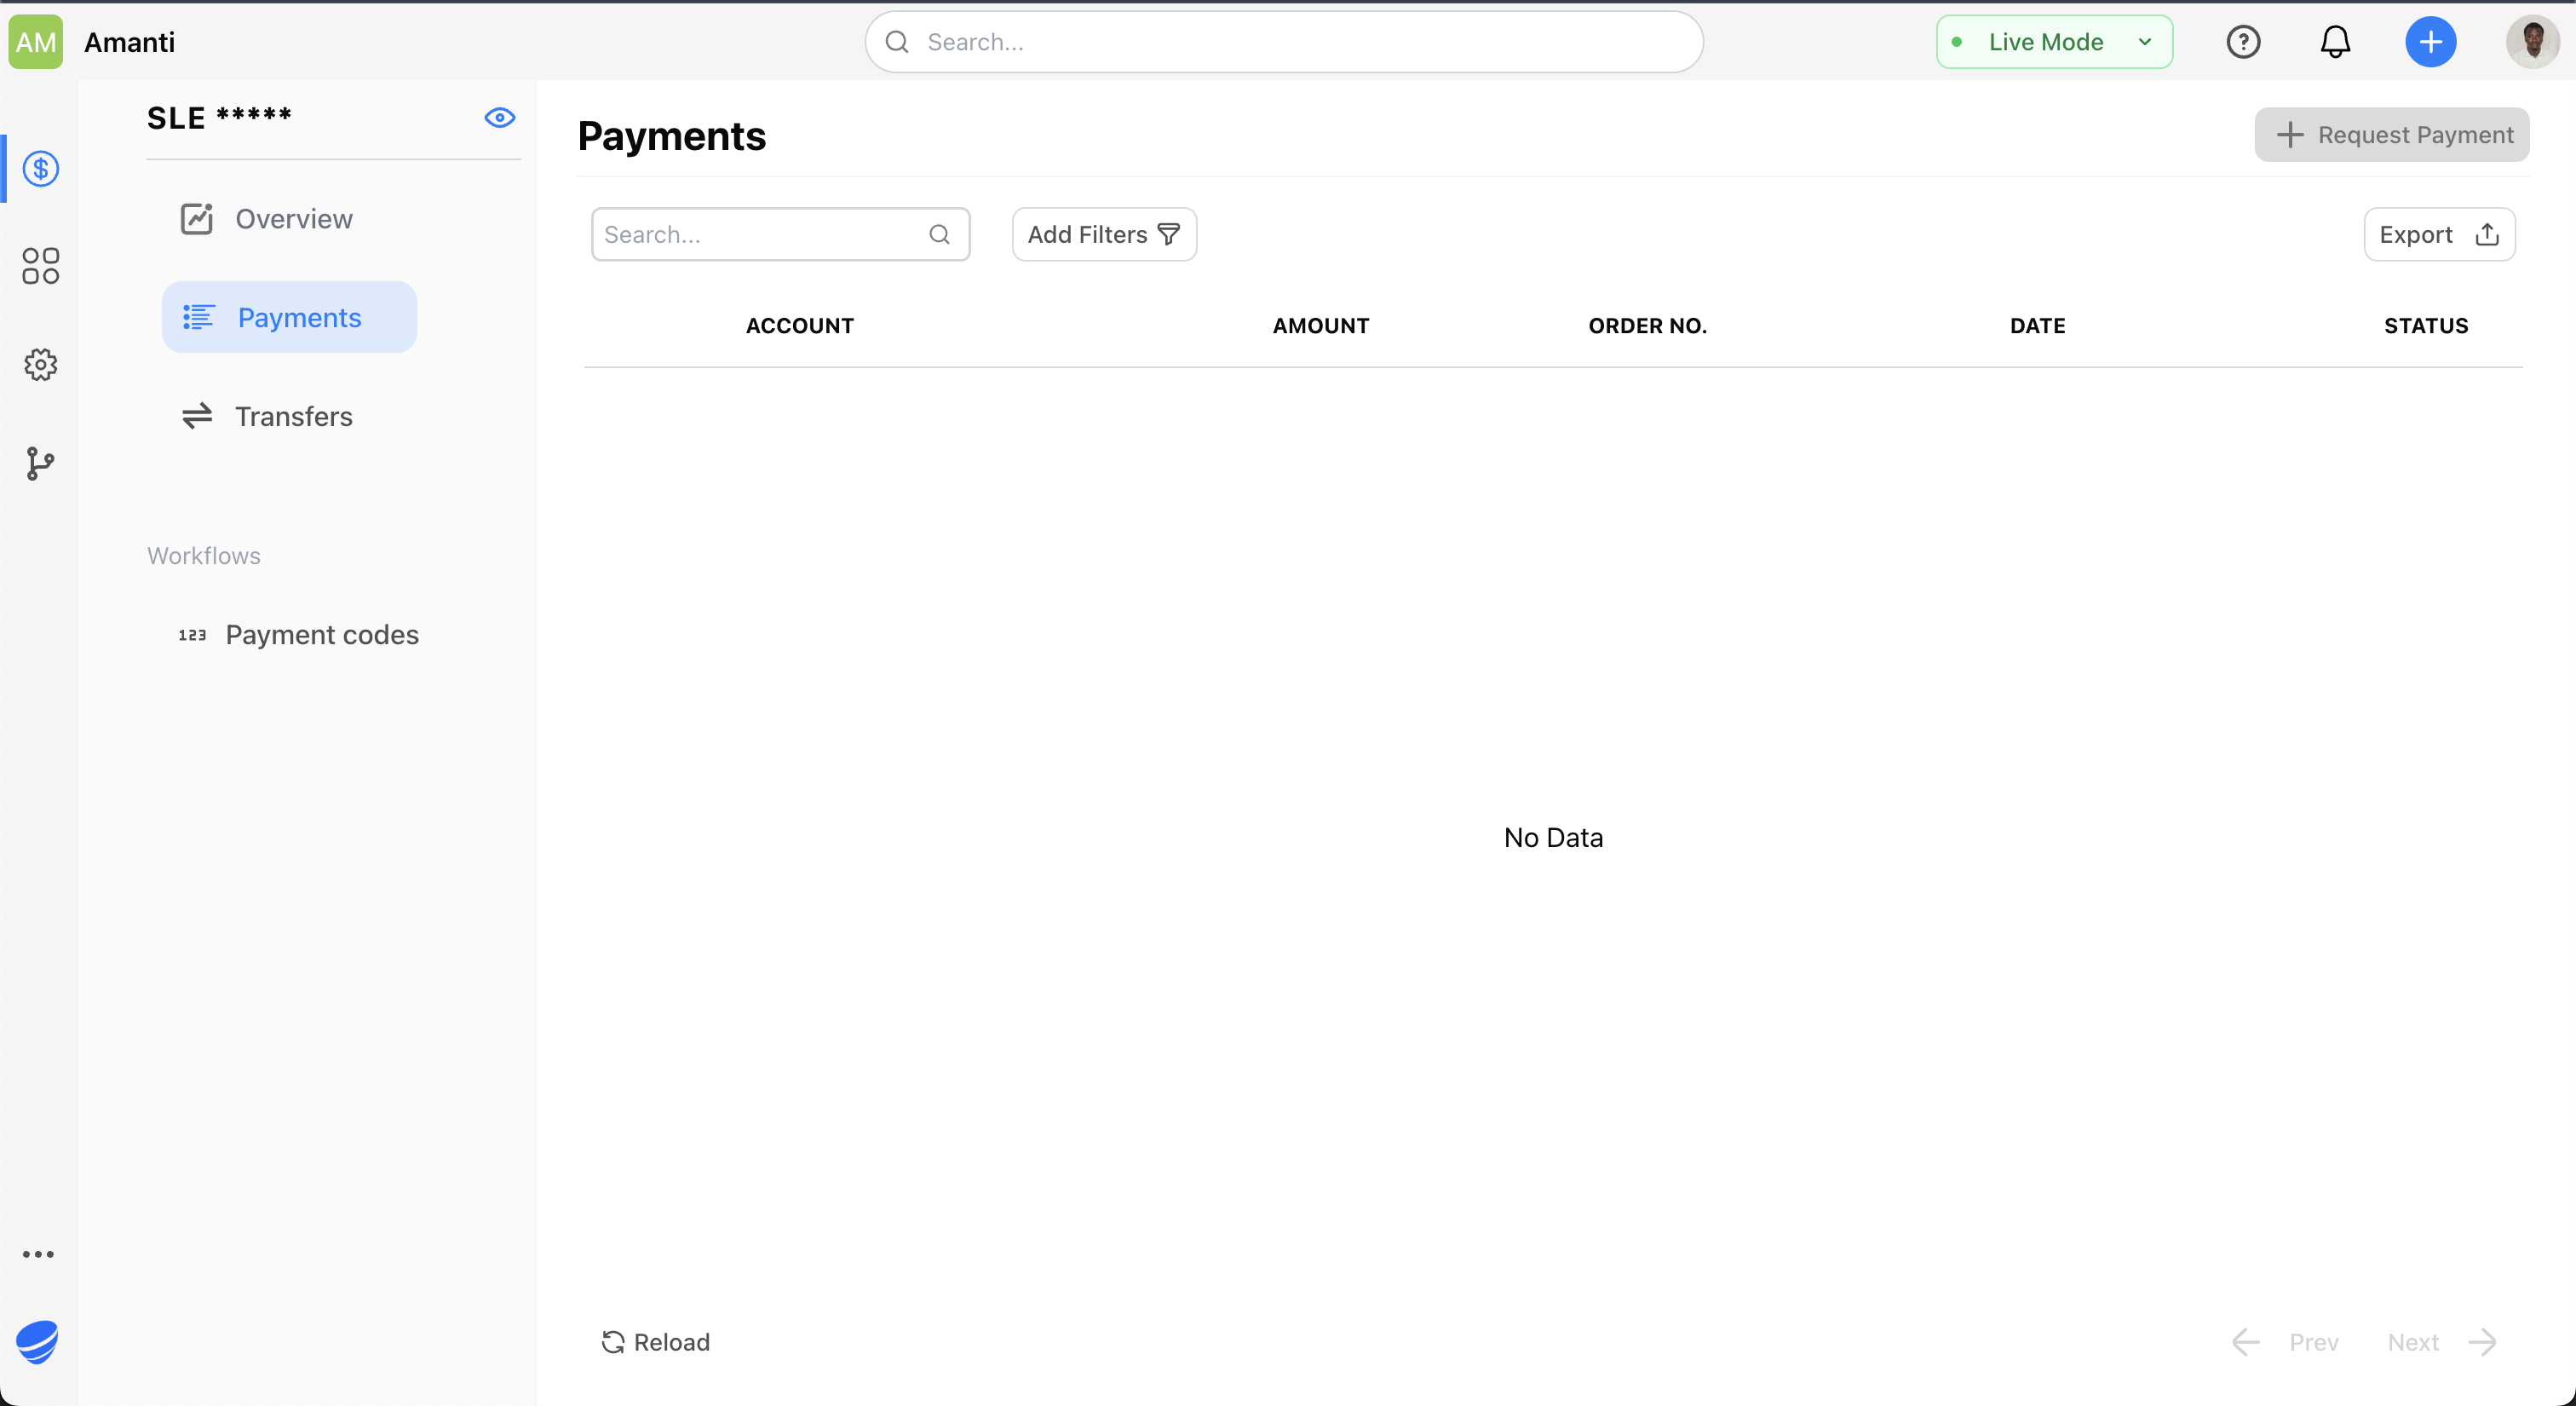Open Payment codes workflow item
The image size is (2576, 1406).
[x=321, y=635]
